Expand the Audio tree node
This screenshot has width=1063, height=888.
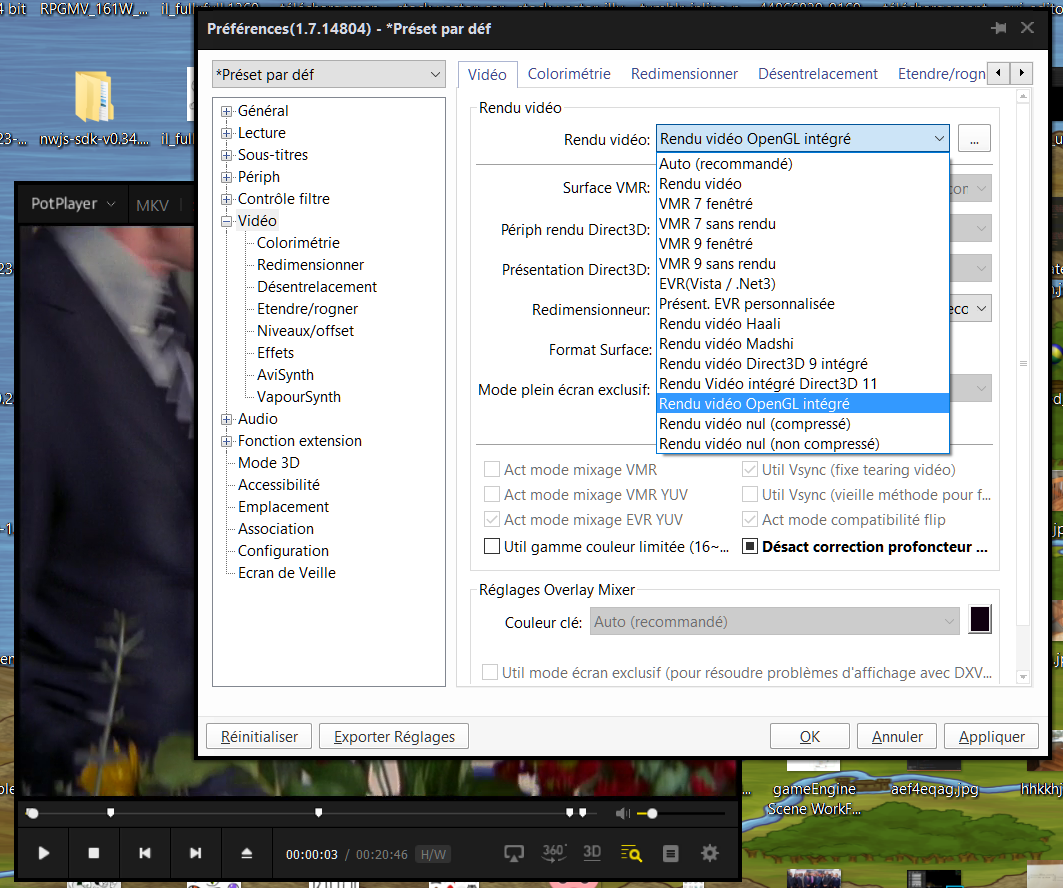(226, 419)
